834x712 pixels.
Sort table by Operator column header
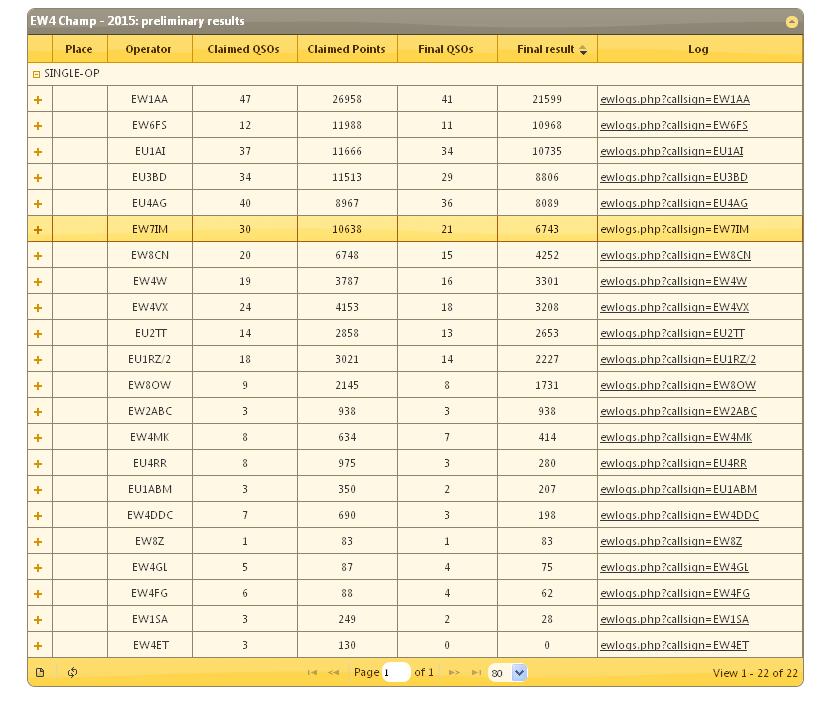coord(148,49)
